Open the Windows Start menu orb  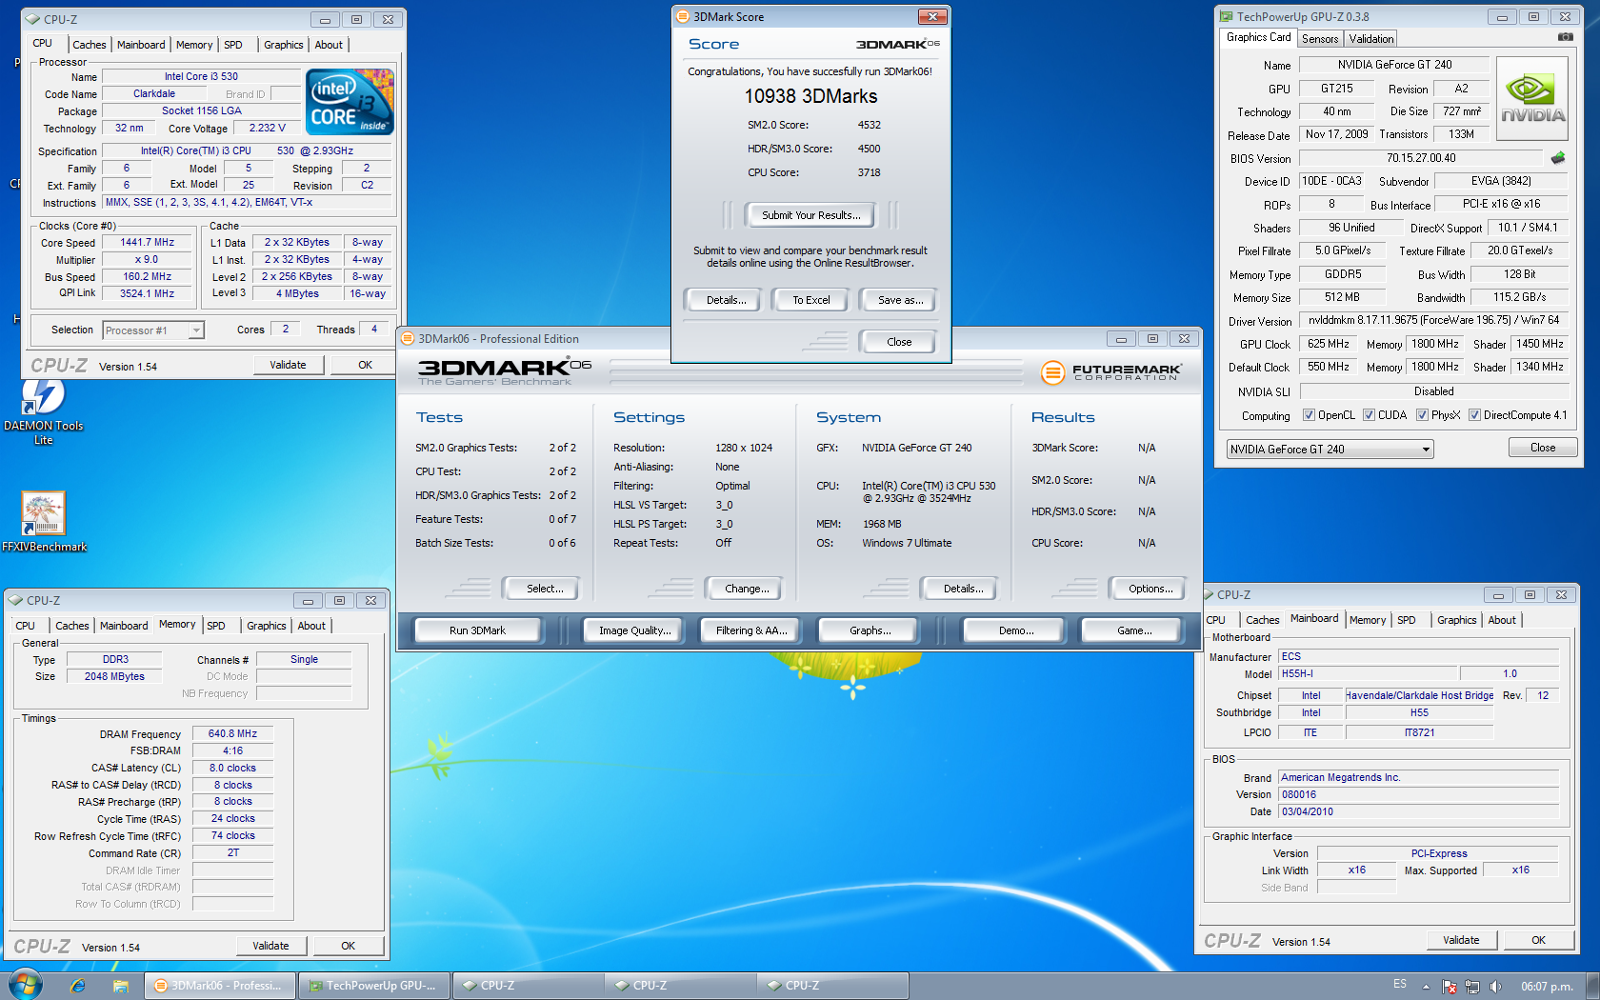tap(24, 985)
